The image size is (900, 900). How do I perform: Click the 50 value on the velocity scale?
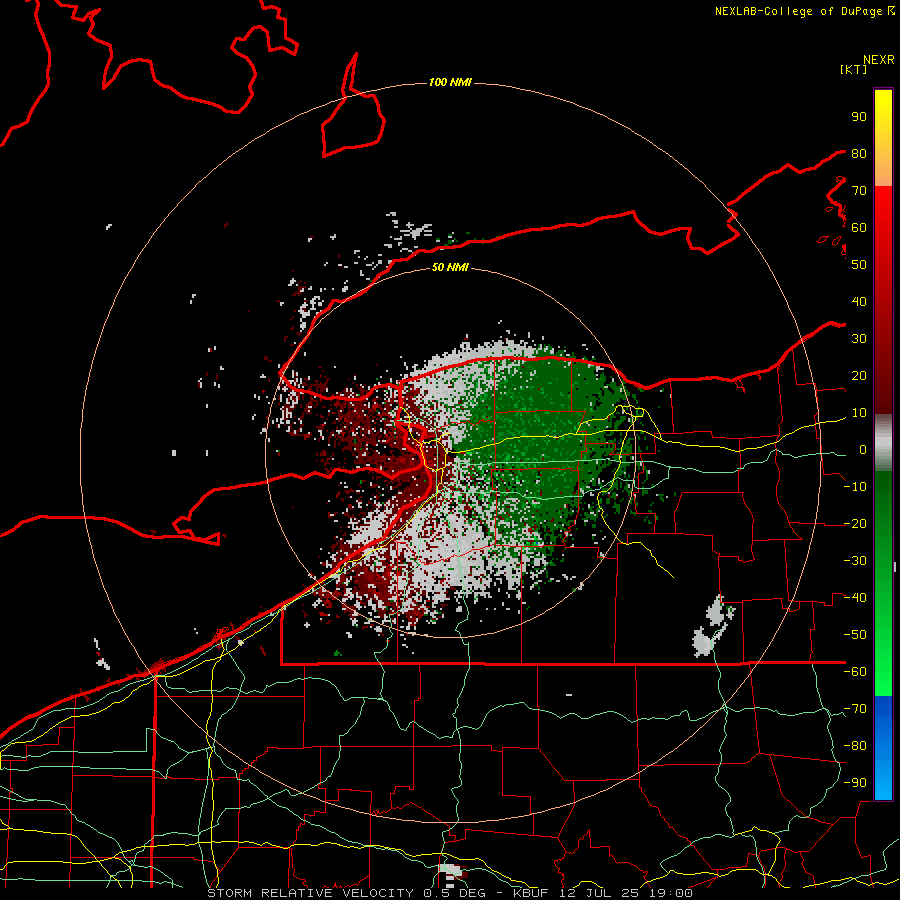pos(859,265)
